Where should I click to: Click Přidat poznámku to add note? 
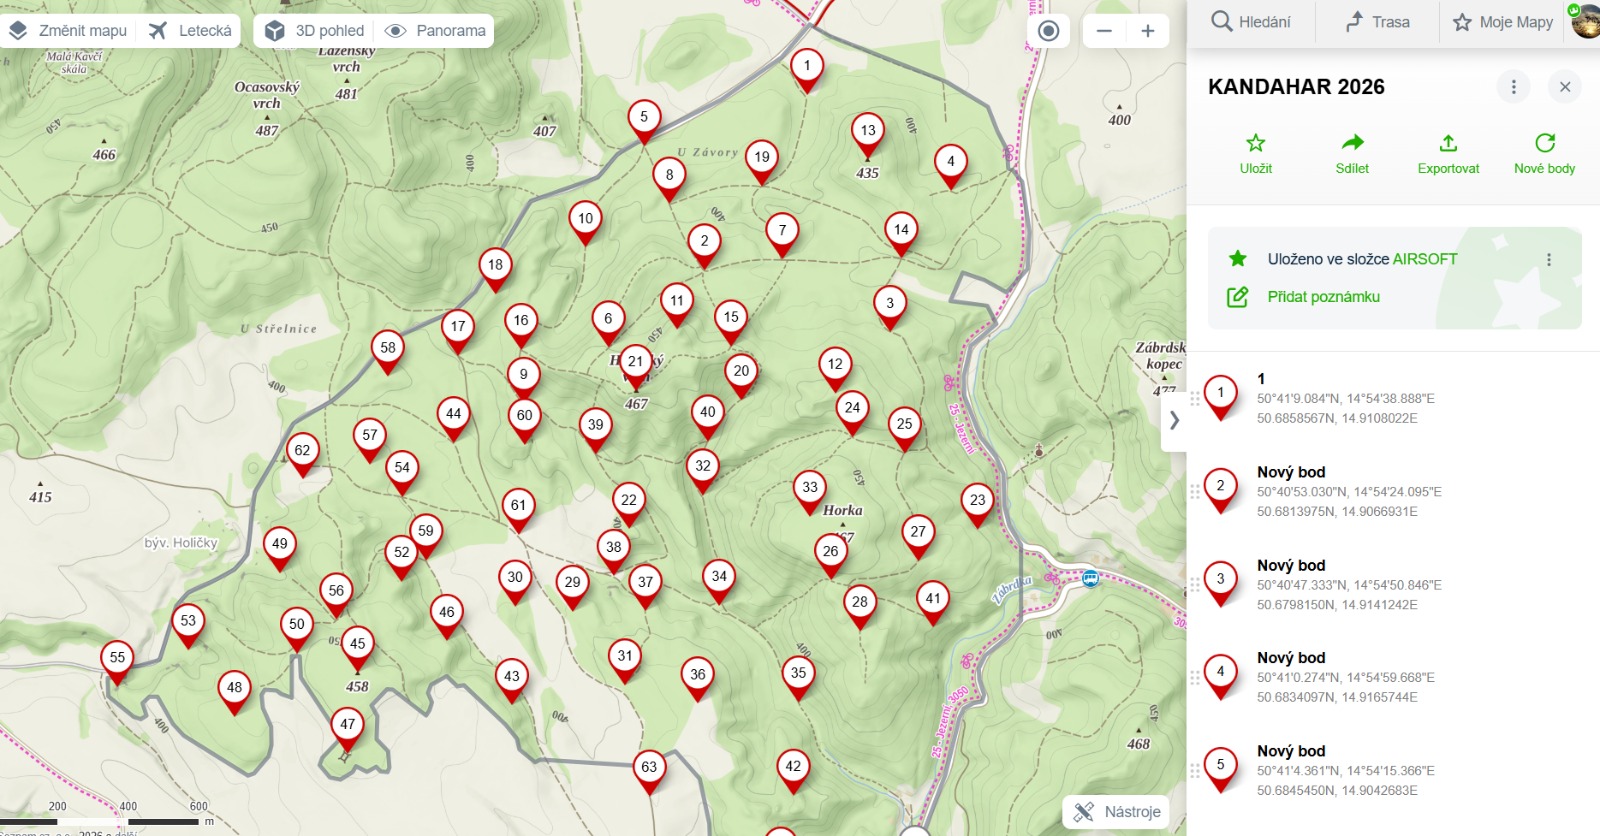1323,297
